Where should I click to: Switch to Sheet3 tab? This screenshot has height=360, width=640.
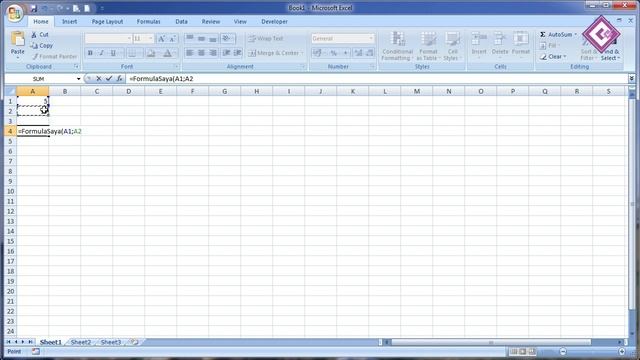(111, 342)
